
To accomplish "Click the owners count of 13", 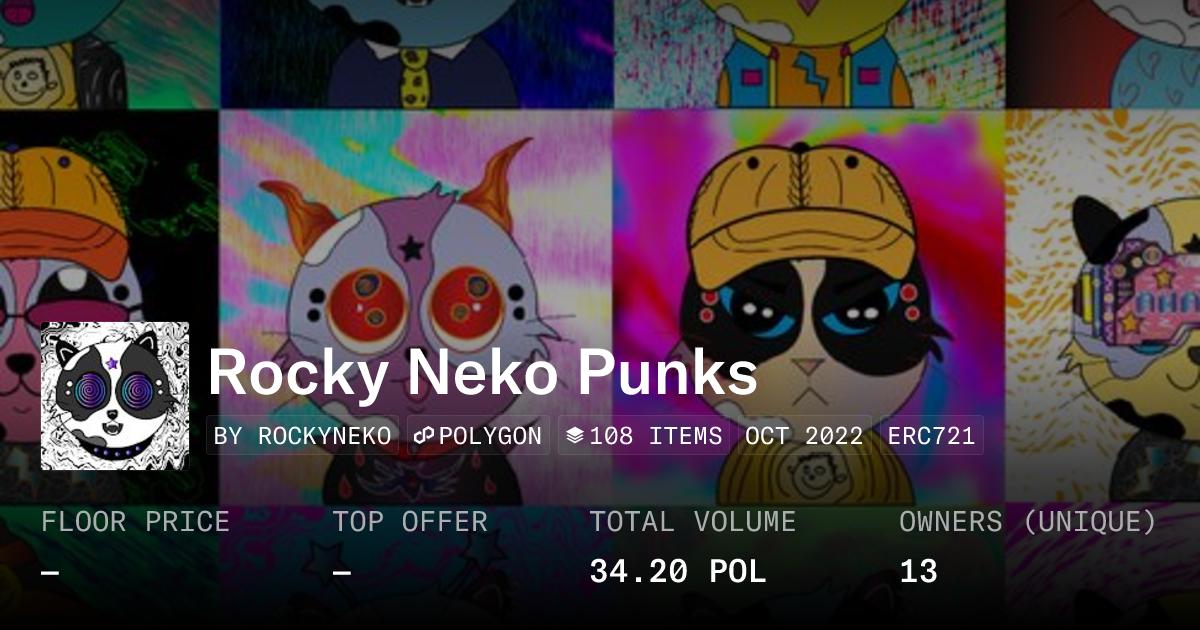I will (918, 572).
